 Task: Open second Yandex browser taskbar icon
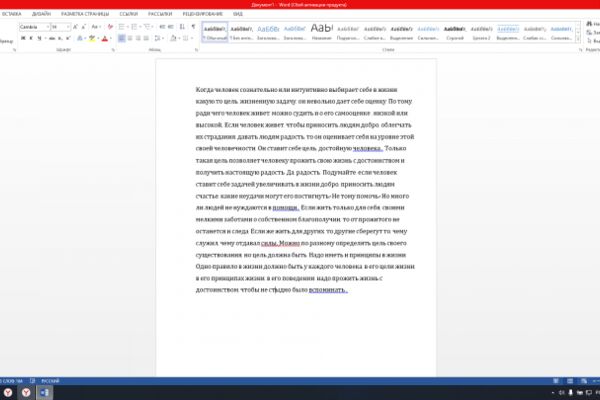[x=26, y=393]
